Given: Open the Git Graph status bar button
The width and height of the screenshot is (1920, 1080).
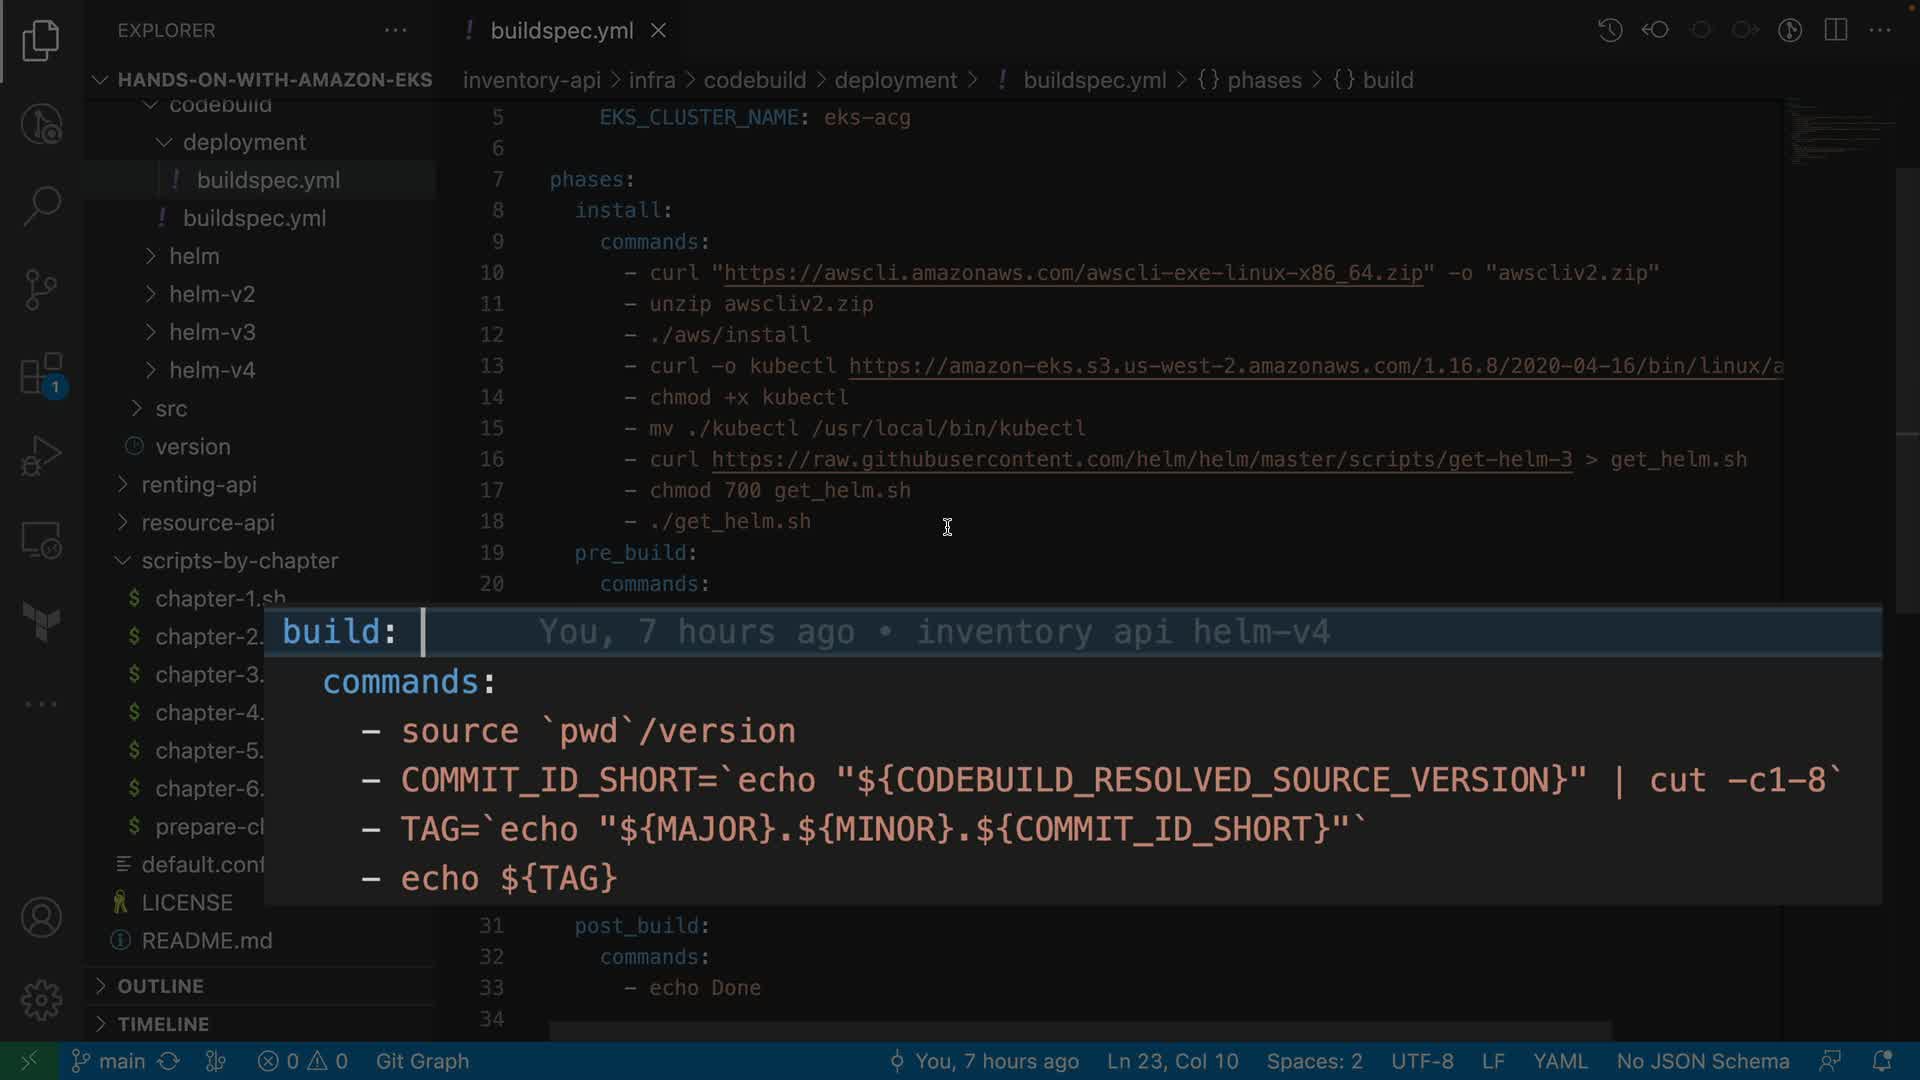Looking at the screenshot, I should [x=422, y=1061].
